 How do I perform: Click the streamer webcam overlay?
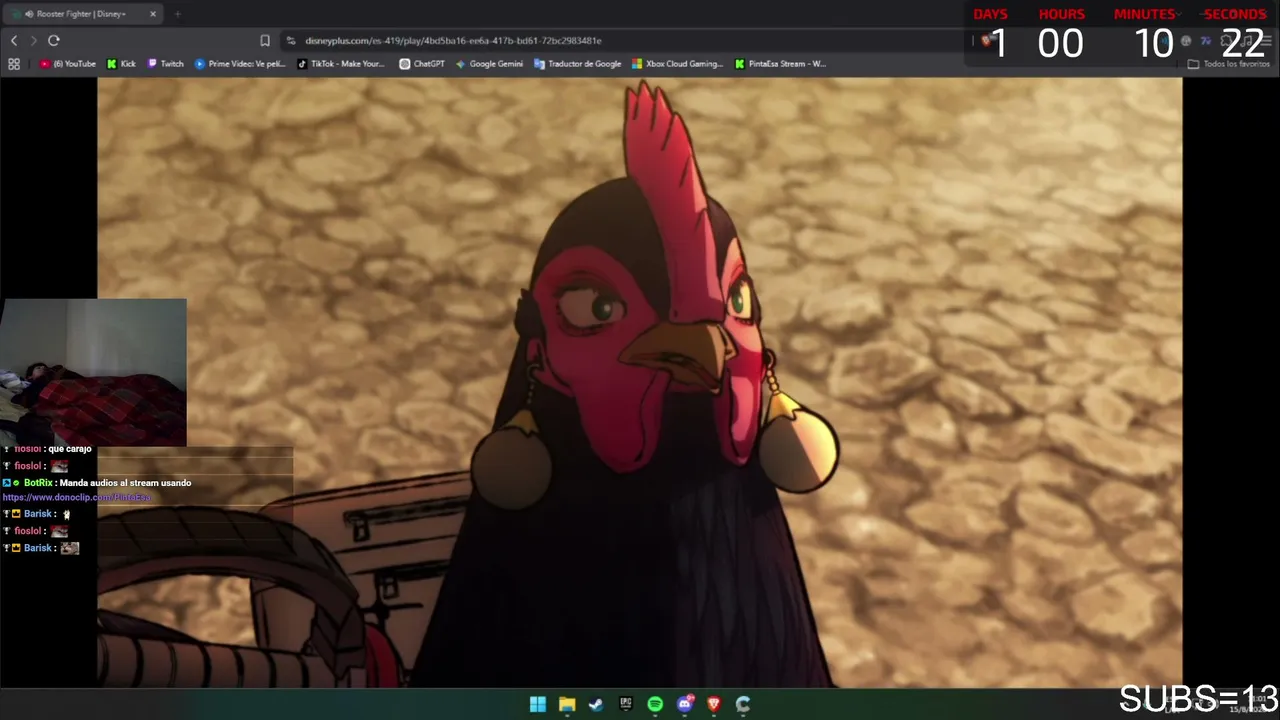(93, 371)
